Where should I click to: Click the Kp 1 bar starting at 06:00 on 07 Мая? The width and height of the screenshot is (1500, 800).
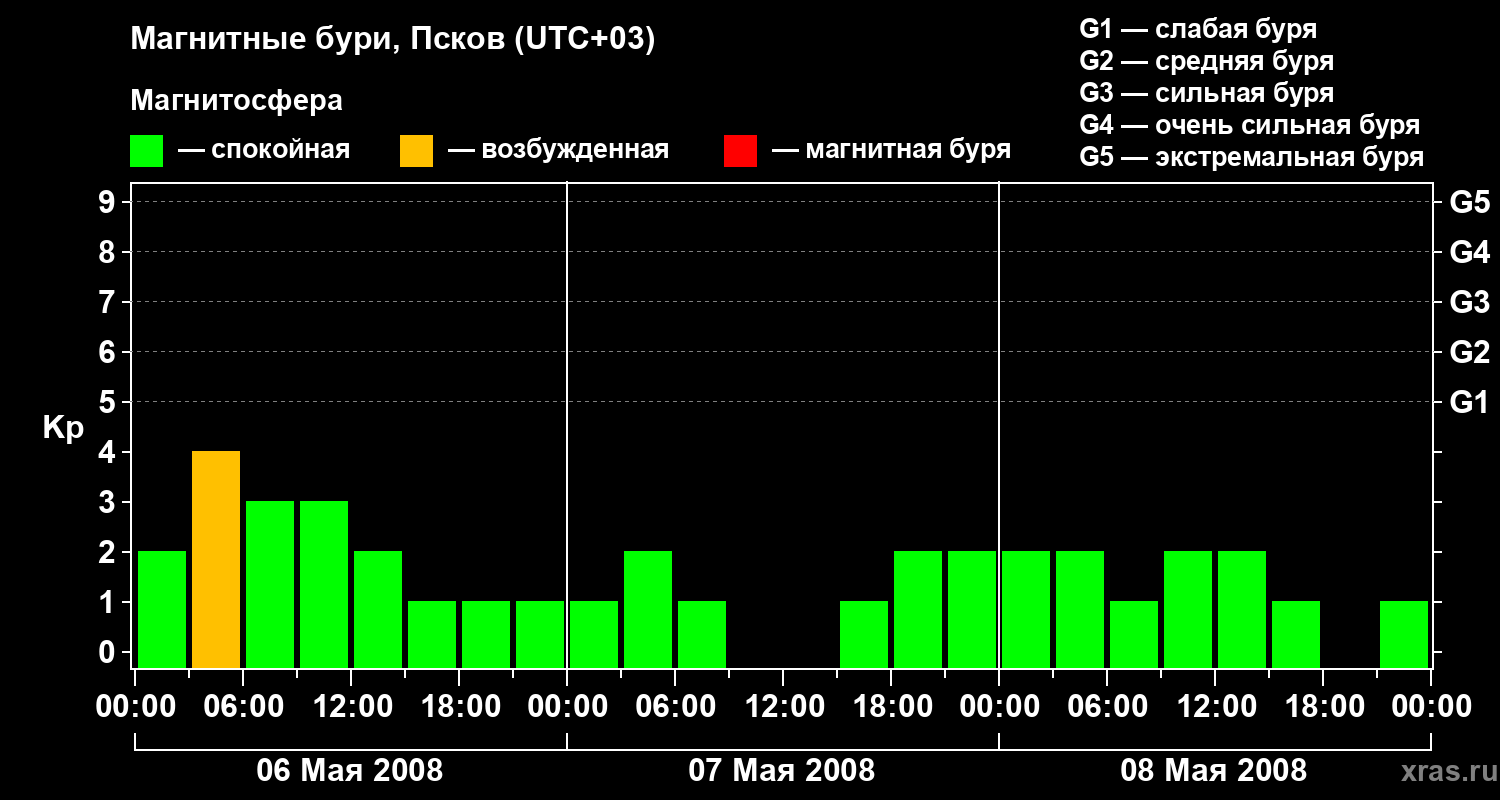702,635
